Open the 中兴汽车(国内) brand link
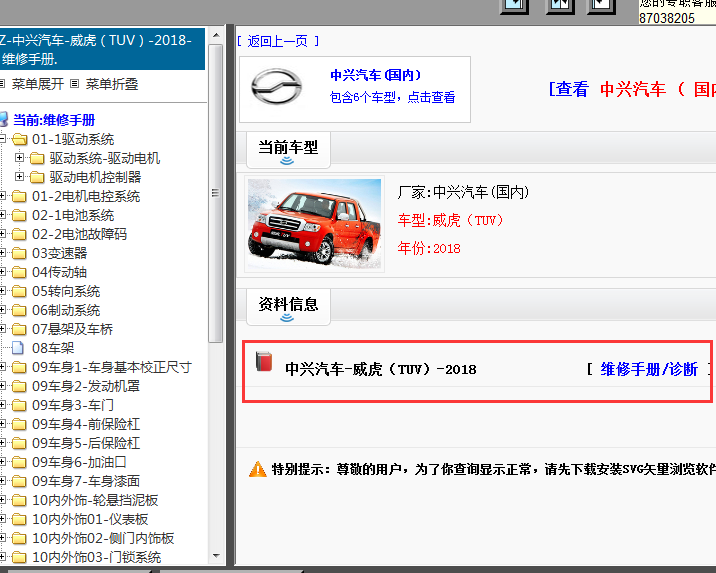Image resolution: width=716 pixels, height=573 pixels. 375,75
